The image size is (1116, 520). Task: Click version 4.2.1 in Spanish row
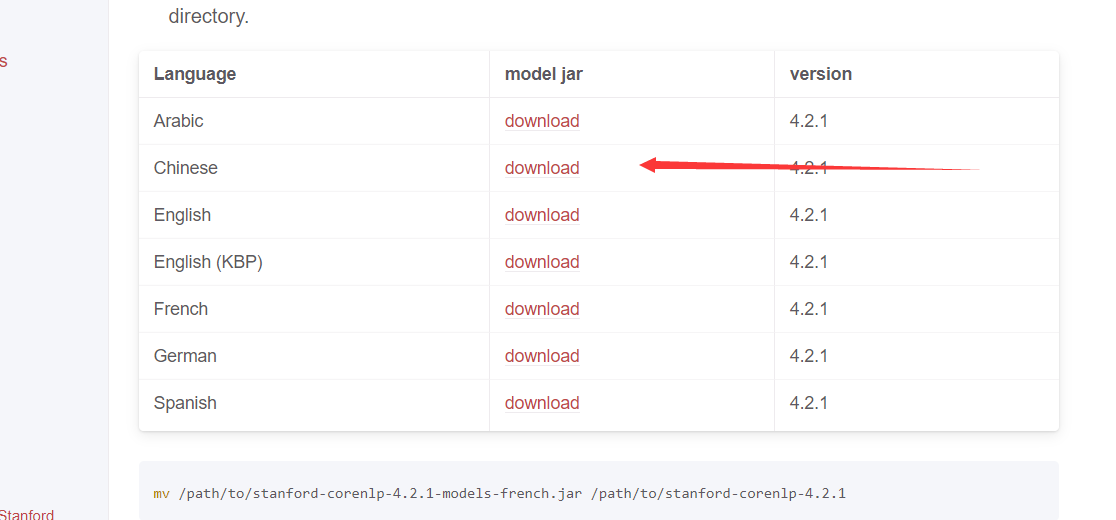[808, 403]
